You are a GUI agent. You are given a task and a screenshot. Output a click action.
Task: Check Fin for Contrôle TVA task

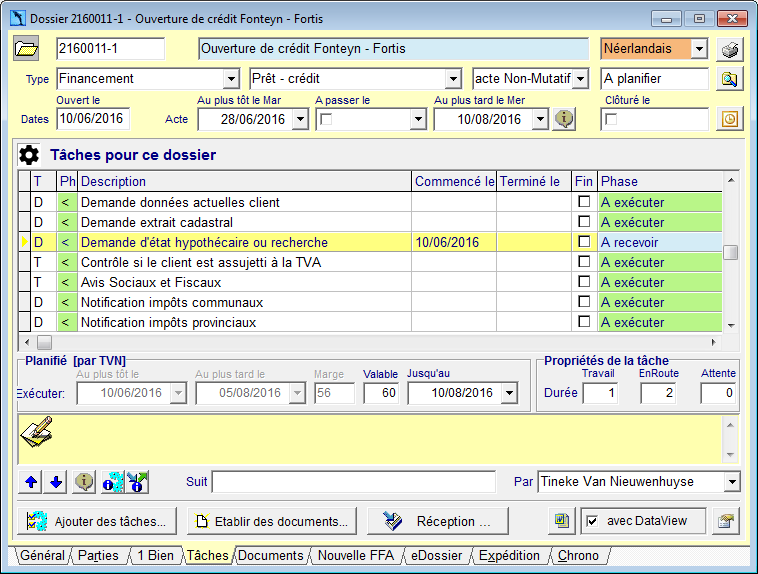tap(584, 262)
